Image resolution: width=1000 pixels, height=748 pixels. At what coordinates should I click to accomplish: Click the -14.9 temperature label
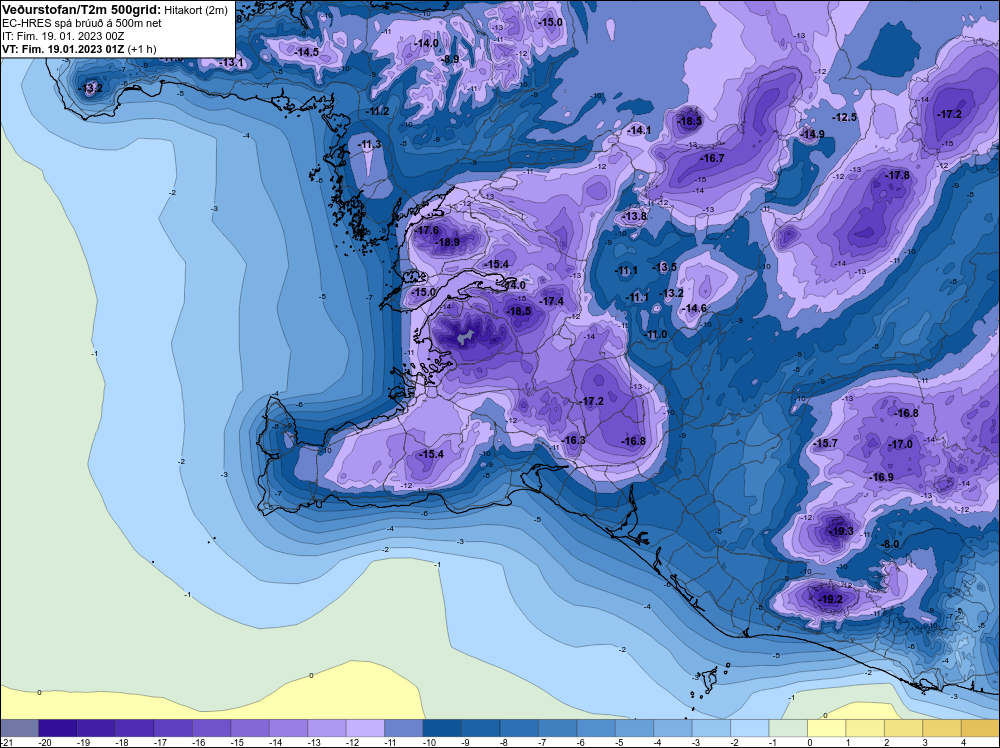(812, 134)
